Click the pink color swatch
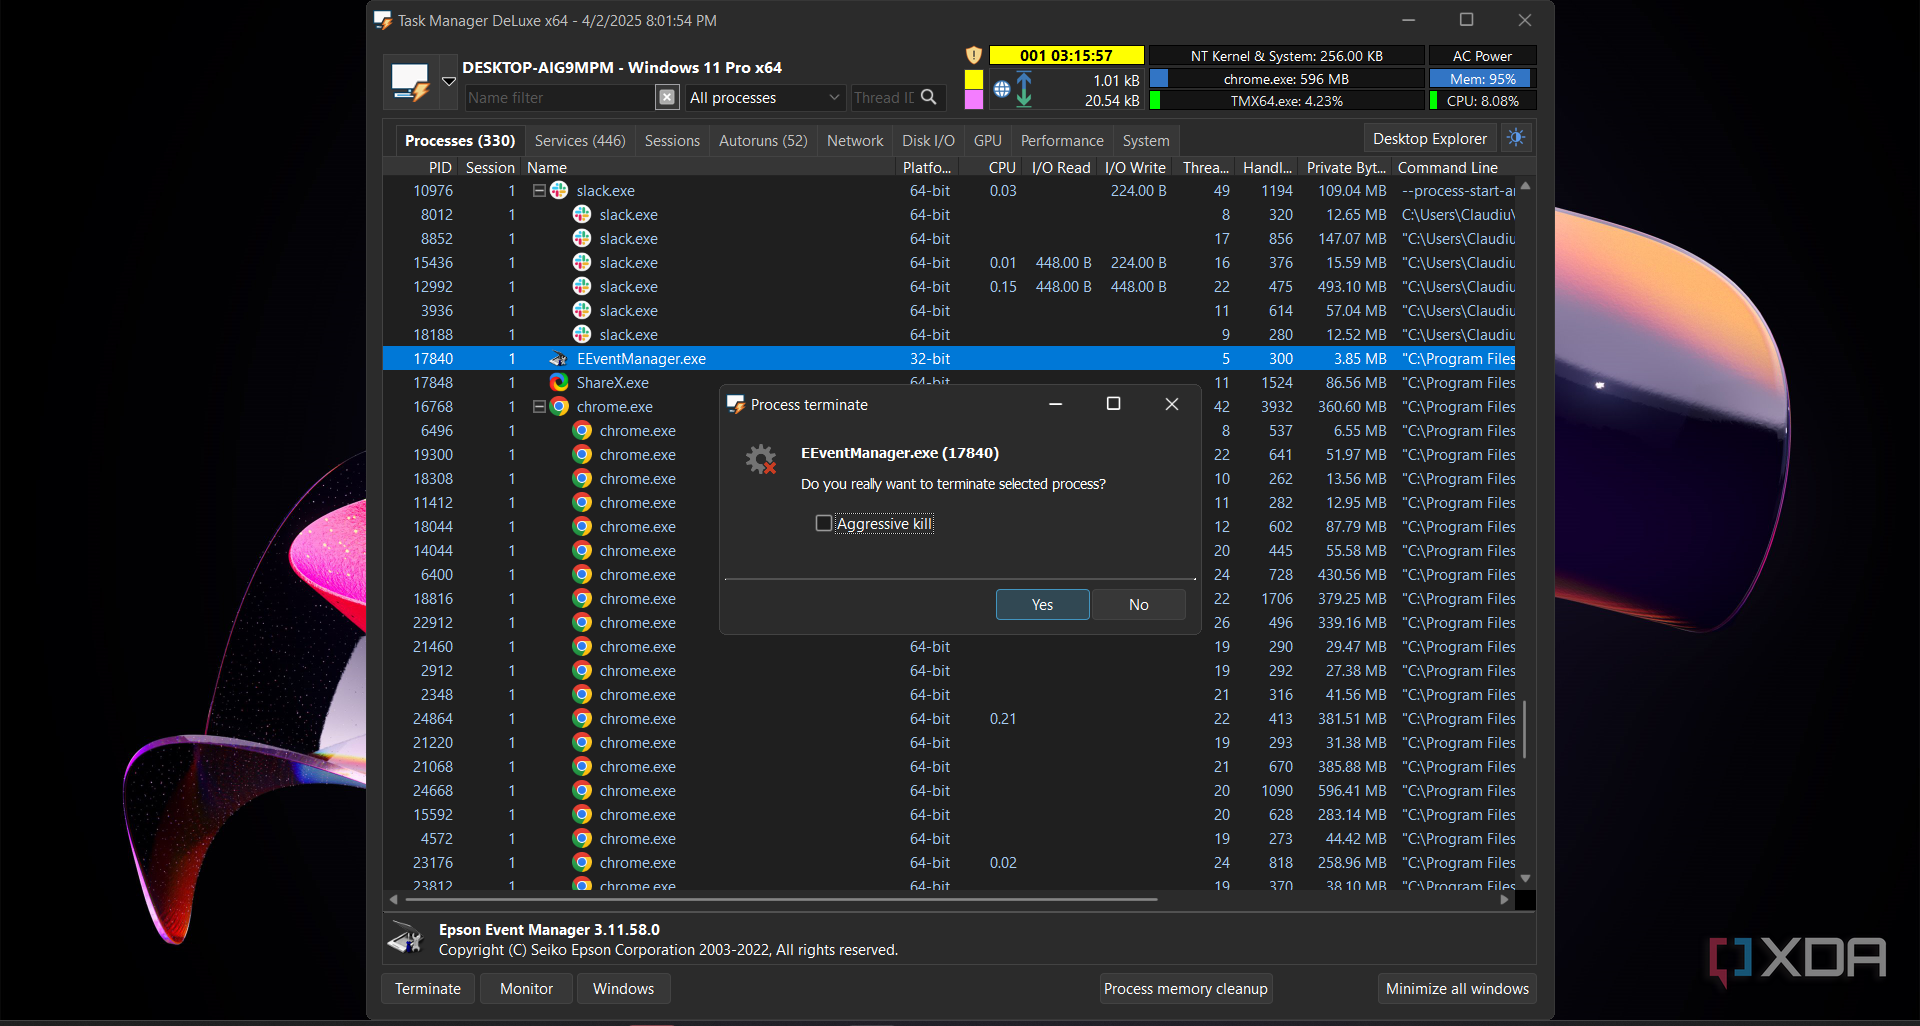1920x1026 pixels. tap(974, 100)
